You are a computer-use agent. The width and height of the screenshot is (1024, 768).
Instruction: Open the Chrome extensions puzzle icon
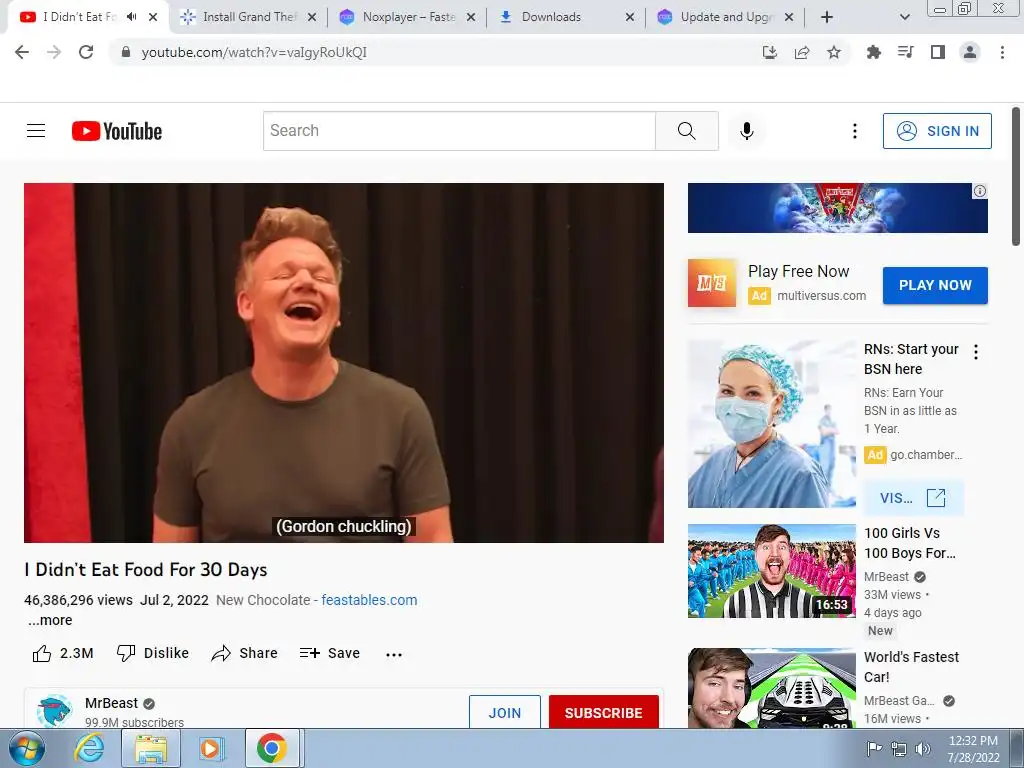pos(873,52)
